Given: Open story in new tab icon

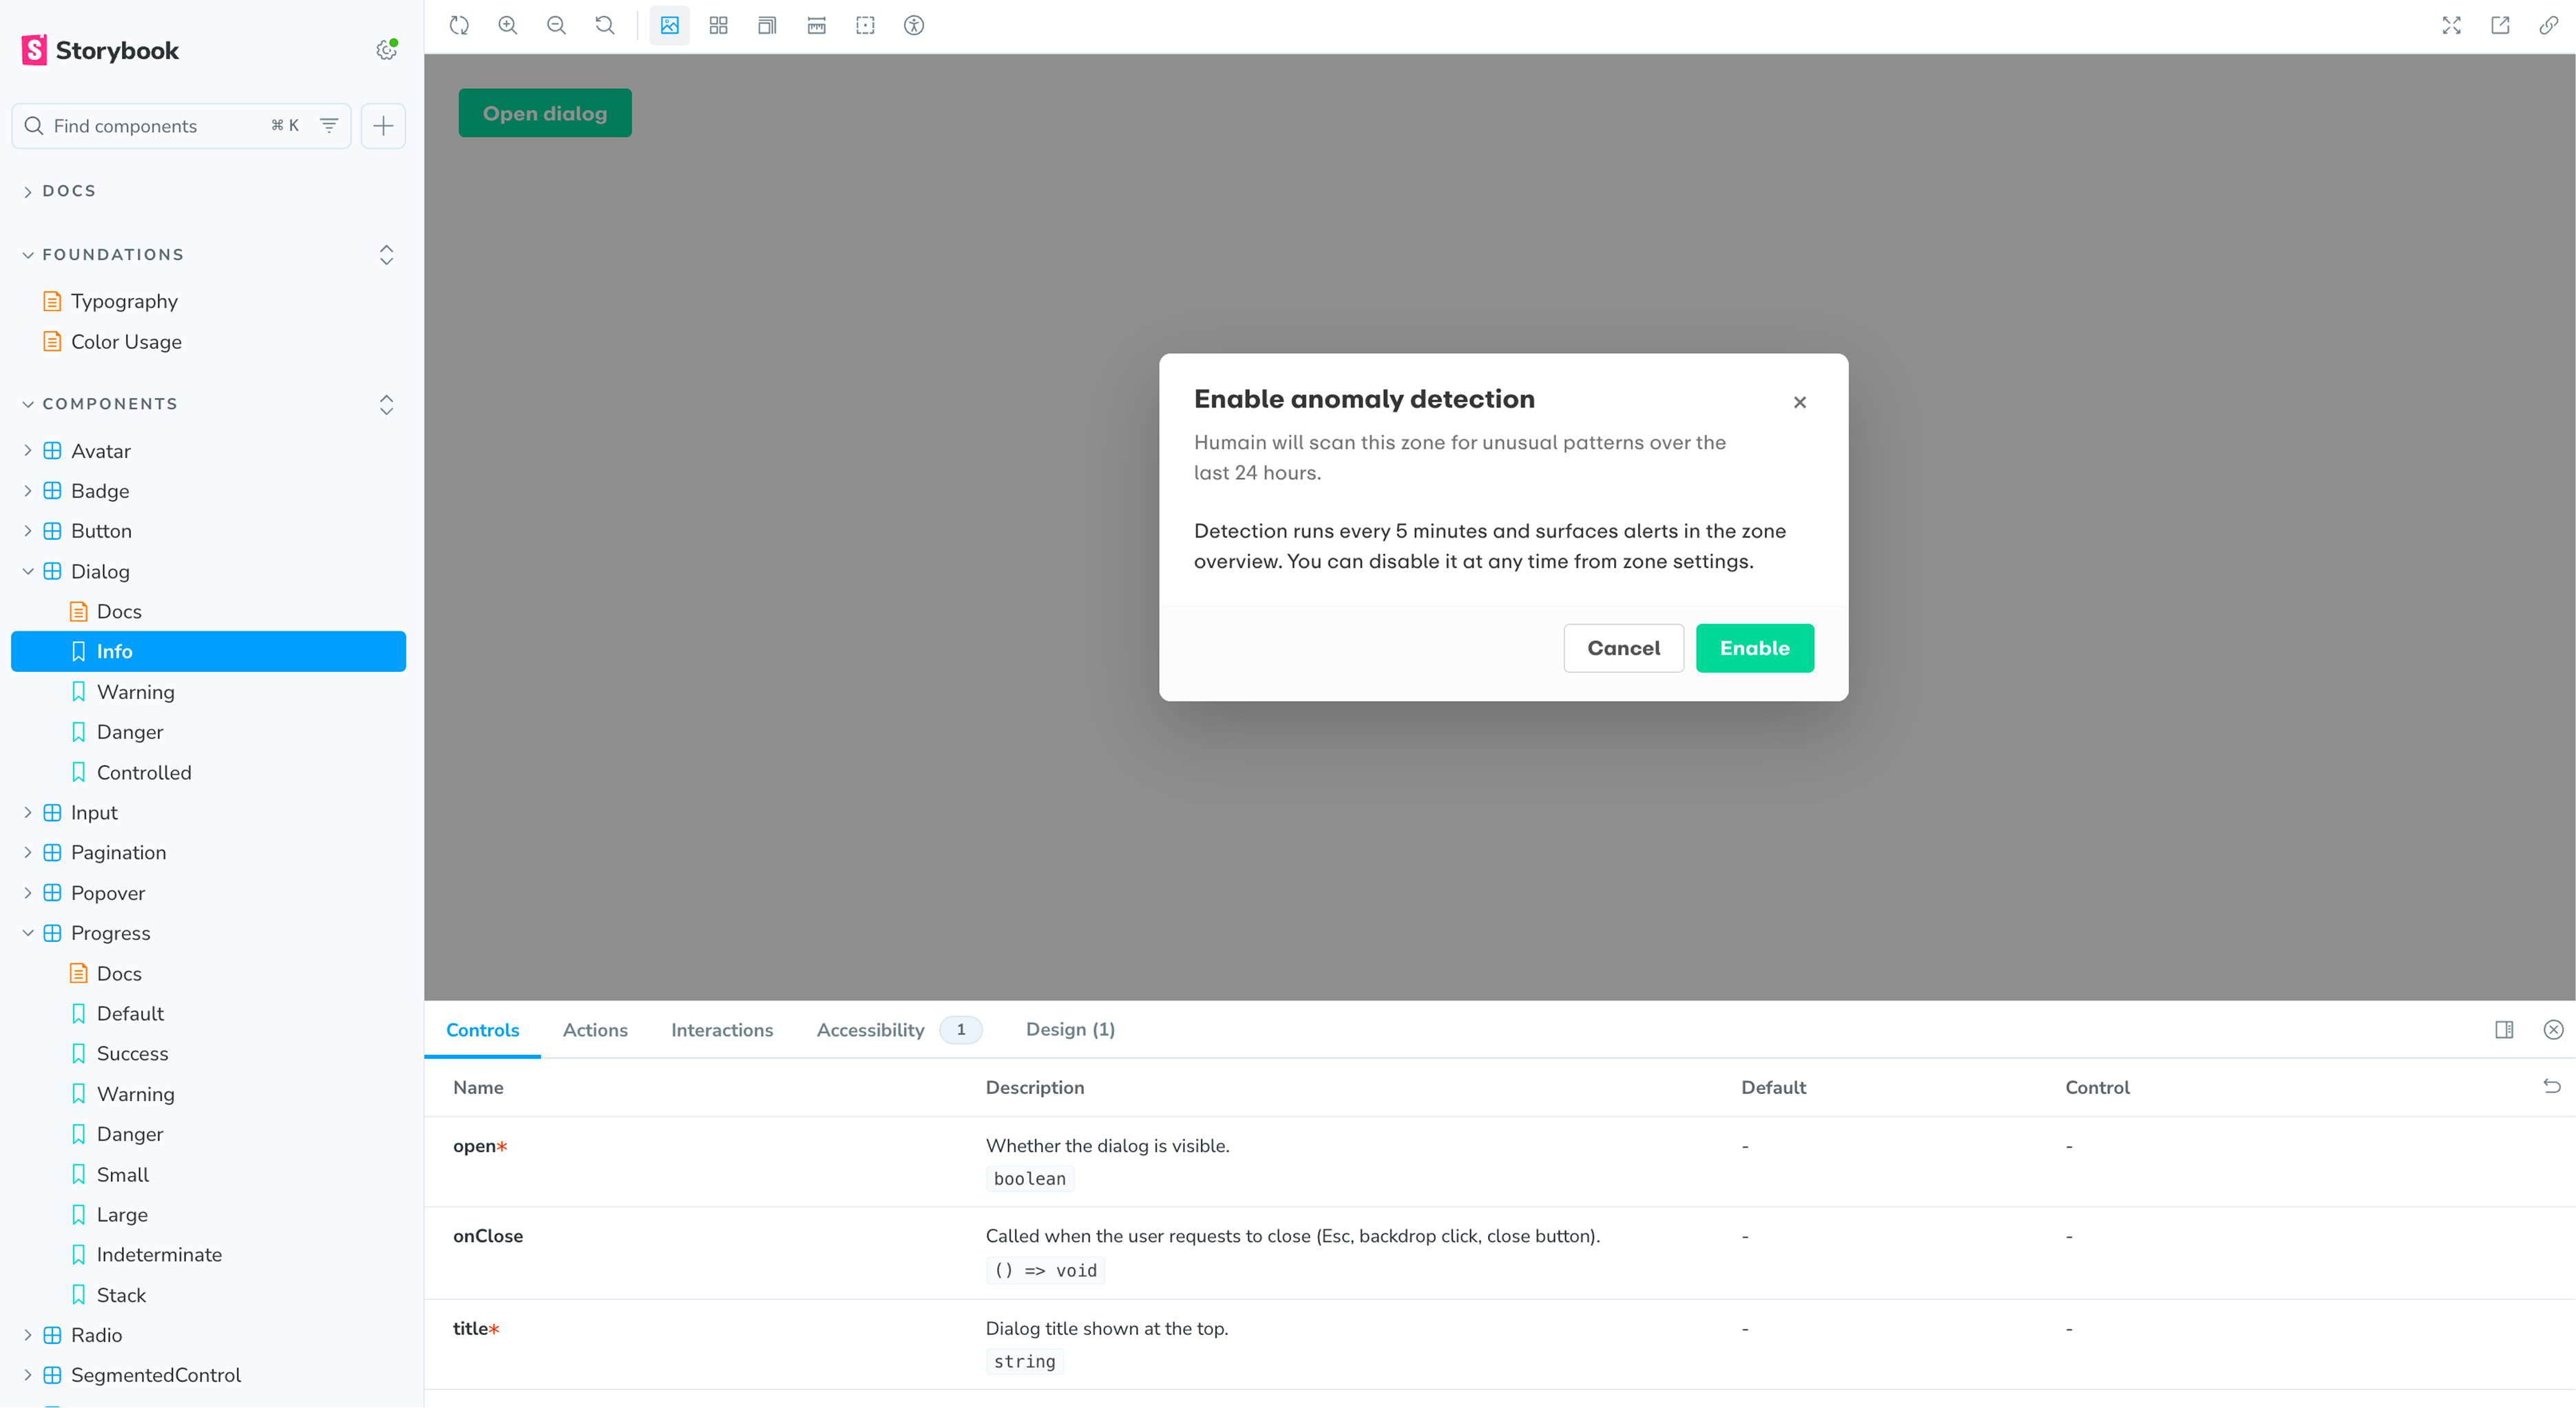Looking at the screenshot, I should (2500, 26).
